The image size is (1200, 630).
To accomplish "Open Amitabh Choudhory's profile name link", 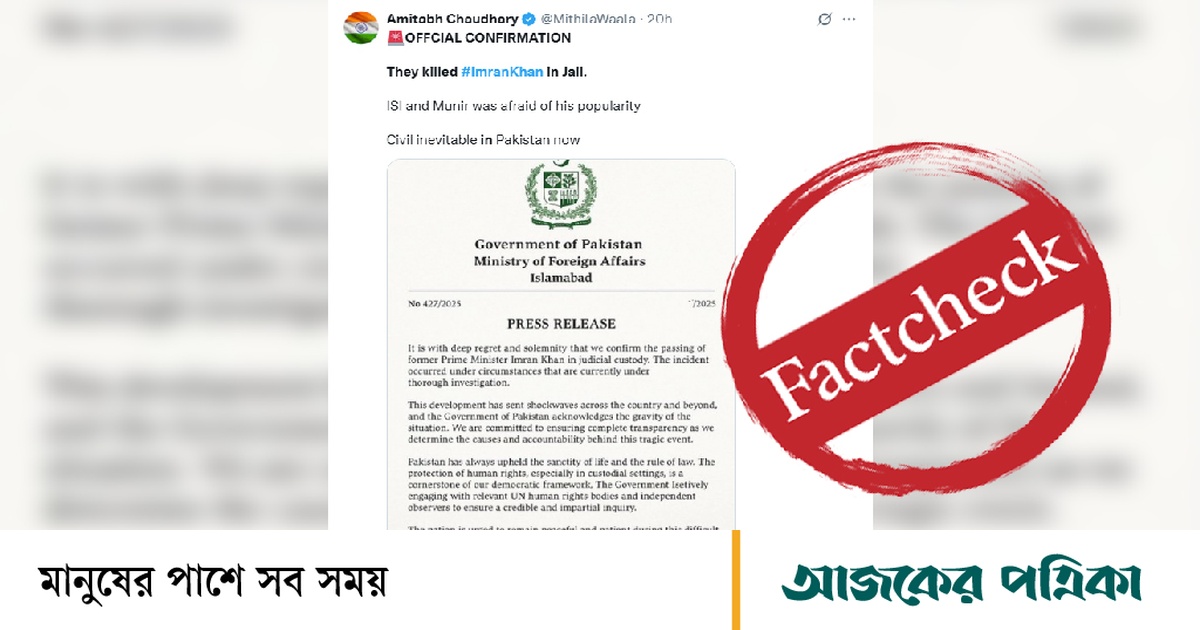I will pyautogui.click(x=452, y=19).
